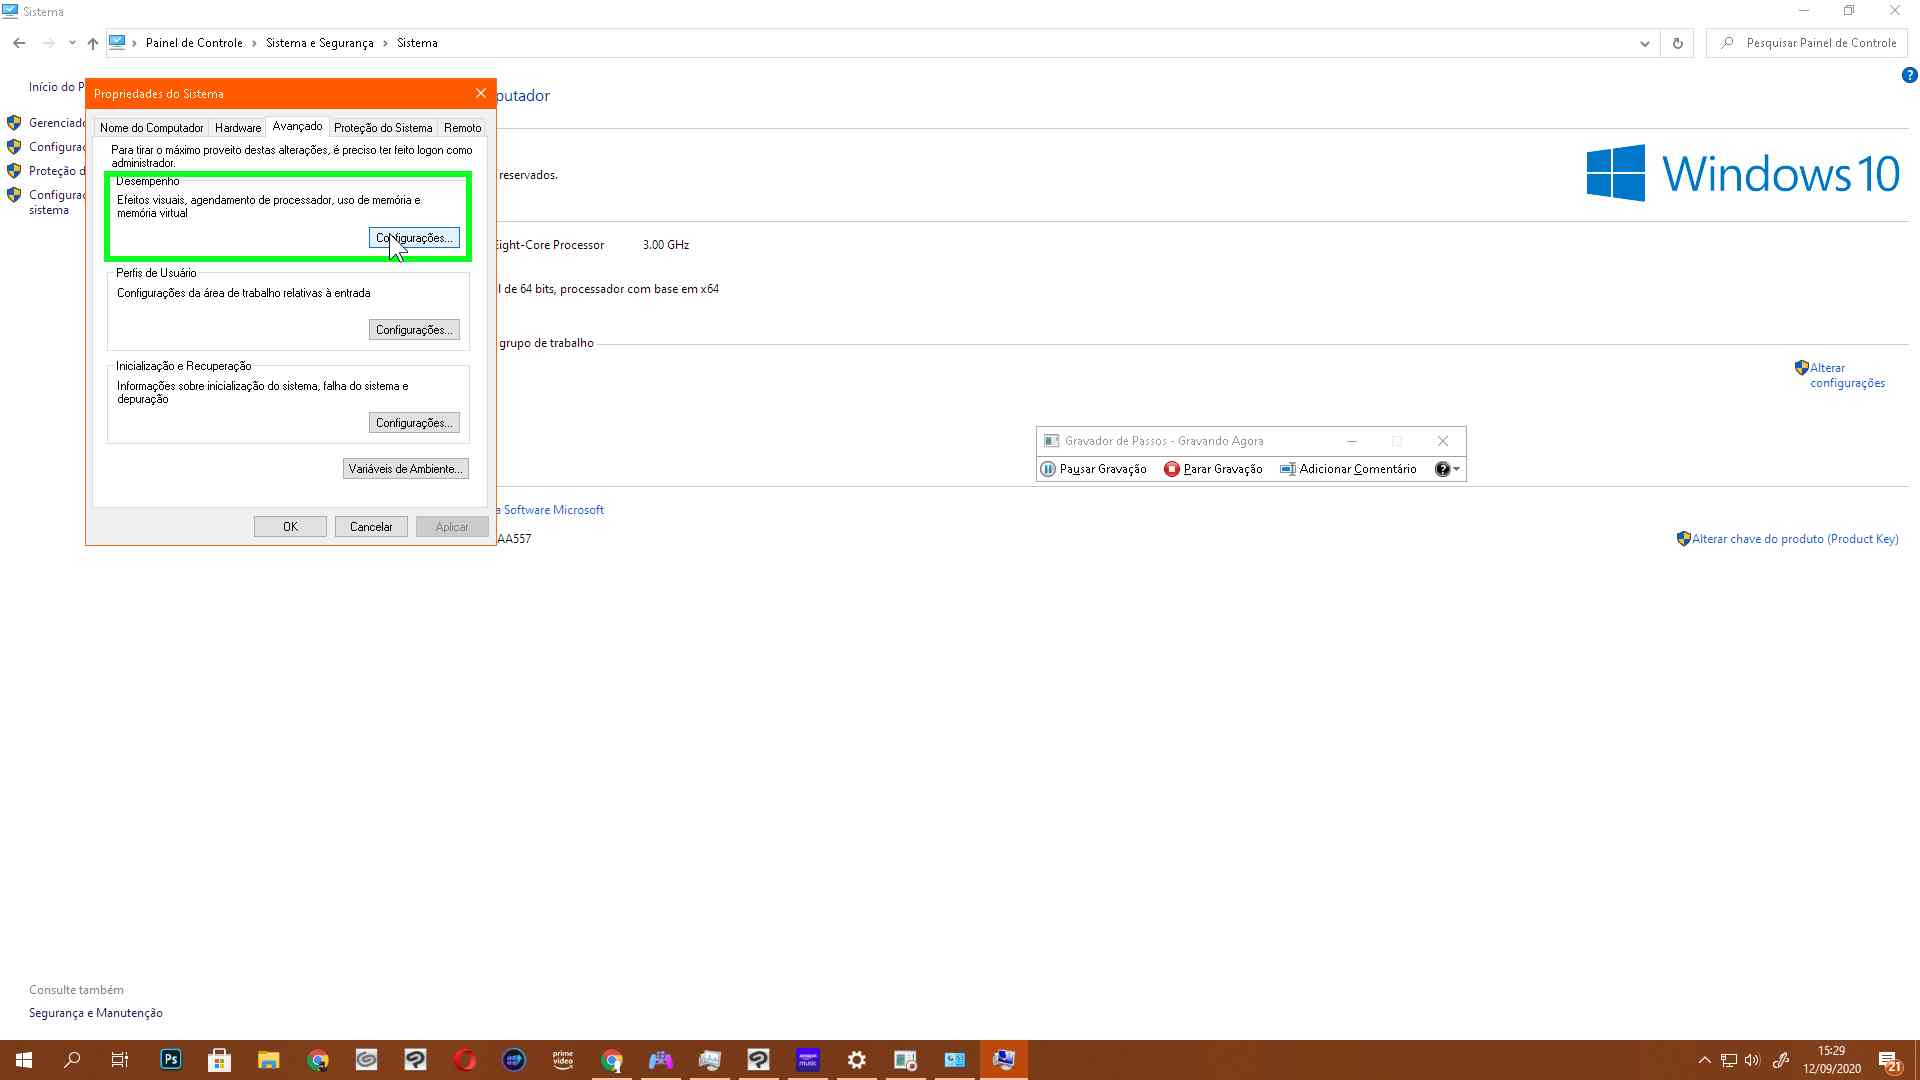Image resolution: width=1920 pixels, height=1080 pixels.
Task: Click Variáveis de Ambiente button
Action: 405,469
